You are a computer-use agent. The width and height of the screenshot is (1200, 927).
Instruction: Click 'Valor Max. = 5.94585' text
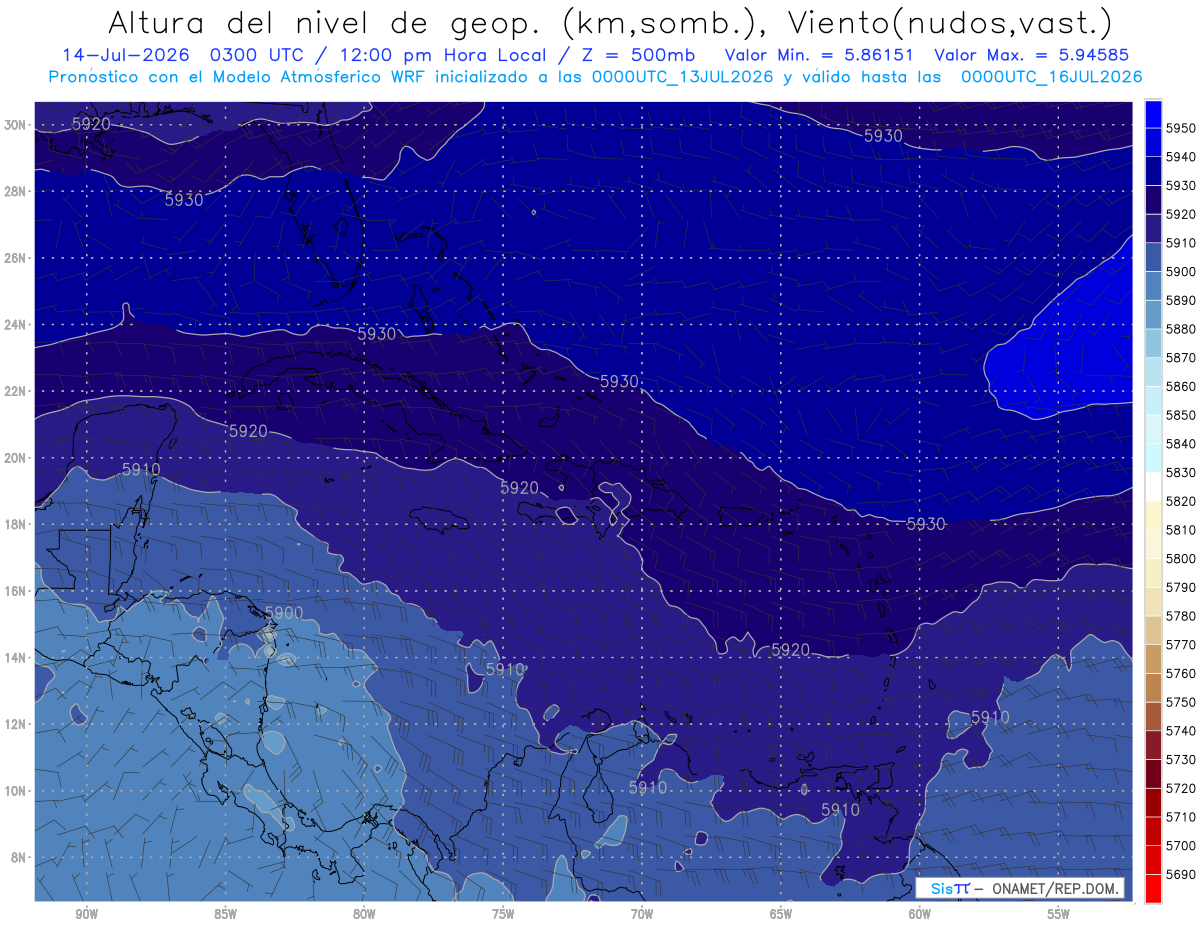(1031, 55)
